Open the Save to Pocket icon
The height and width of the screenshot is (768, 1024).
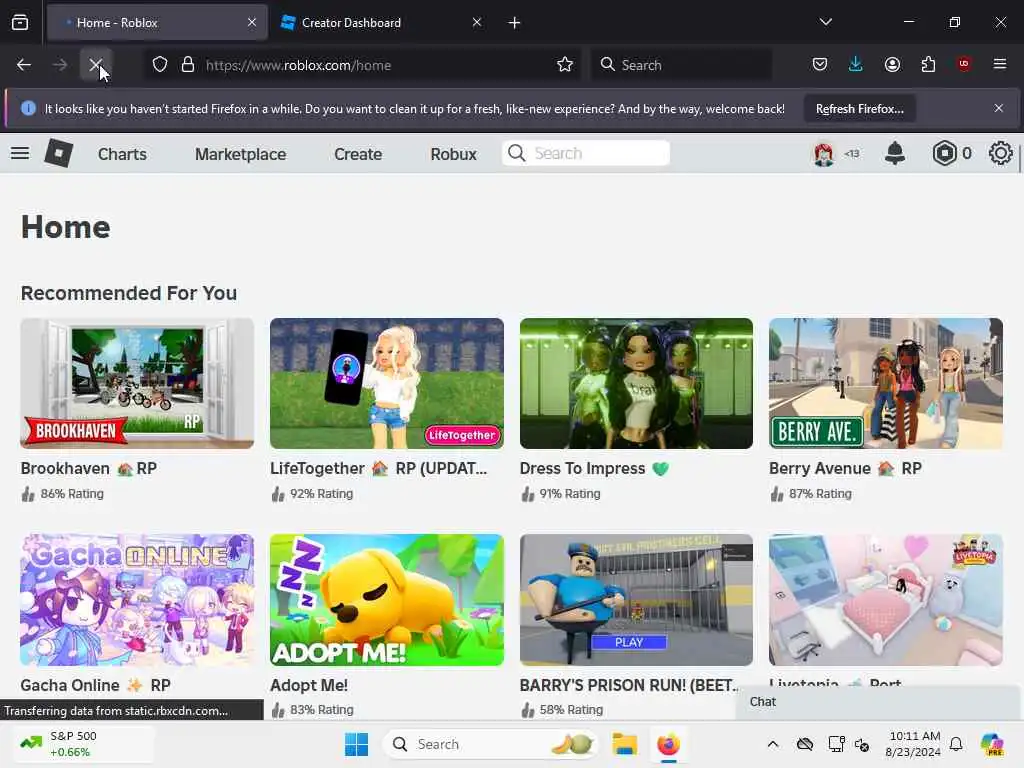tap(820, 64)
